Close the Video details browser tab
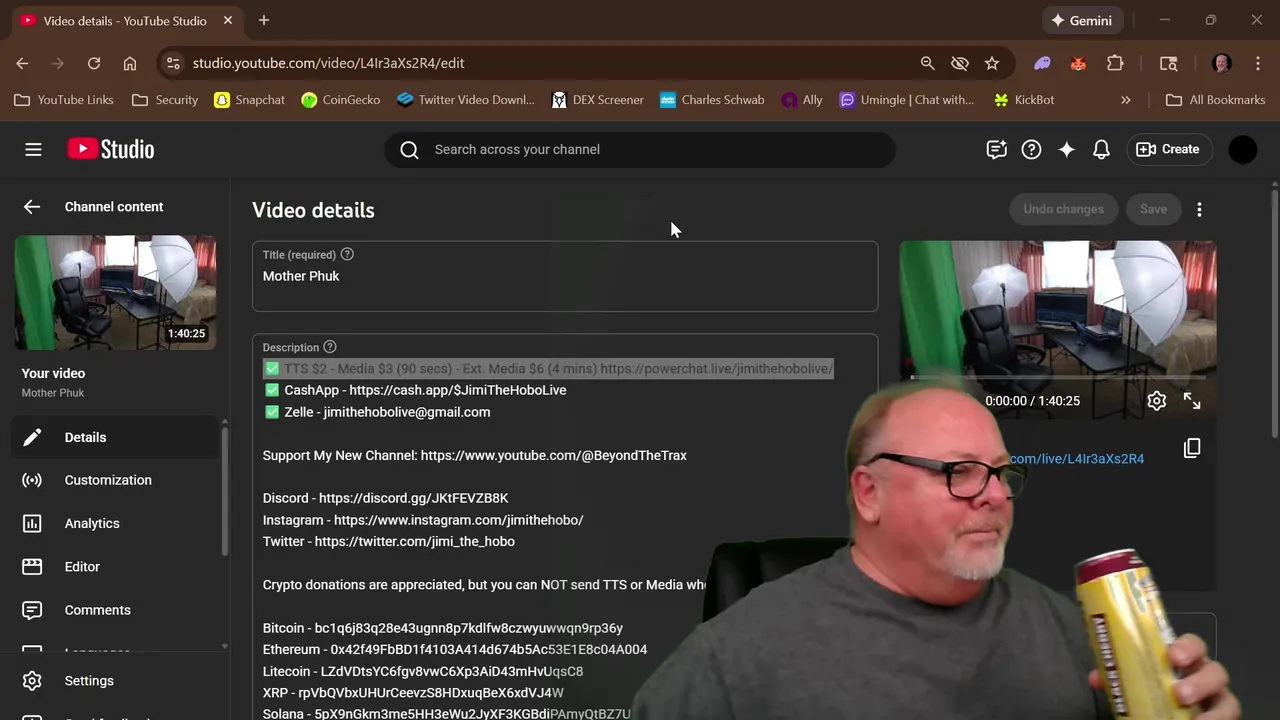The width and height of the screenshot is (1280, 720). coord(228,20)
